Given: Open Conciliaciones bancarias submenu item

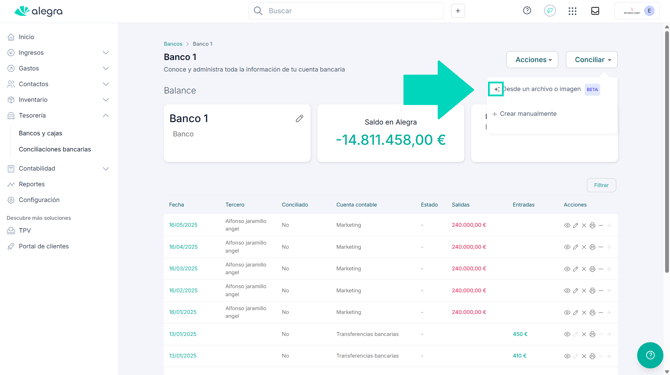Looking at the screenshot, I should 55,149.
